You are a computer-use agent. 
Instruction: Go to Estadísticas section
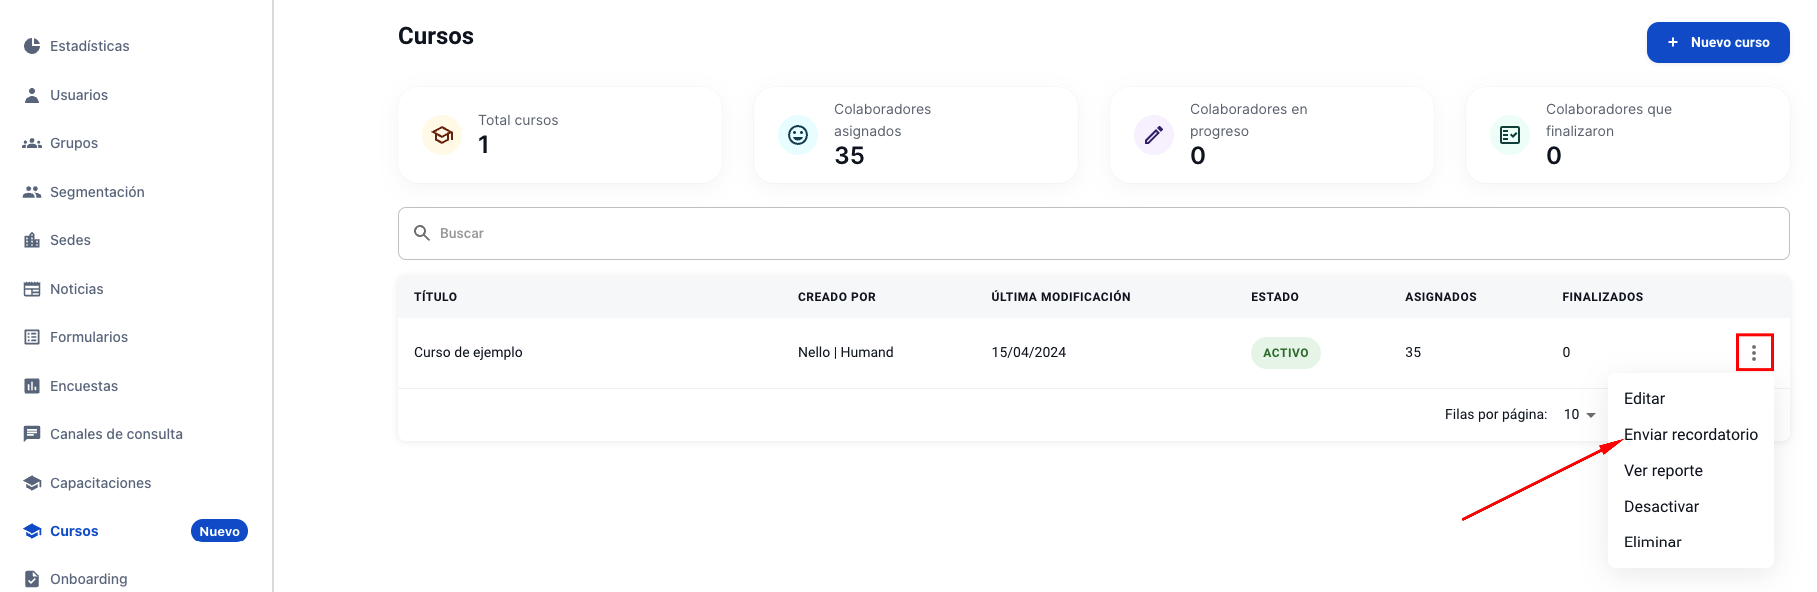(90, 46)
